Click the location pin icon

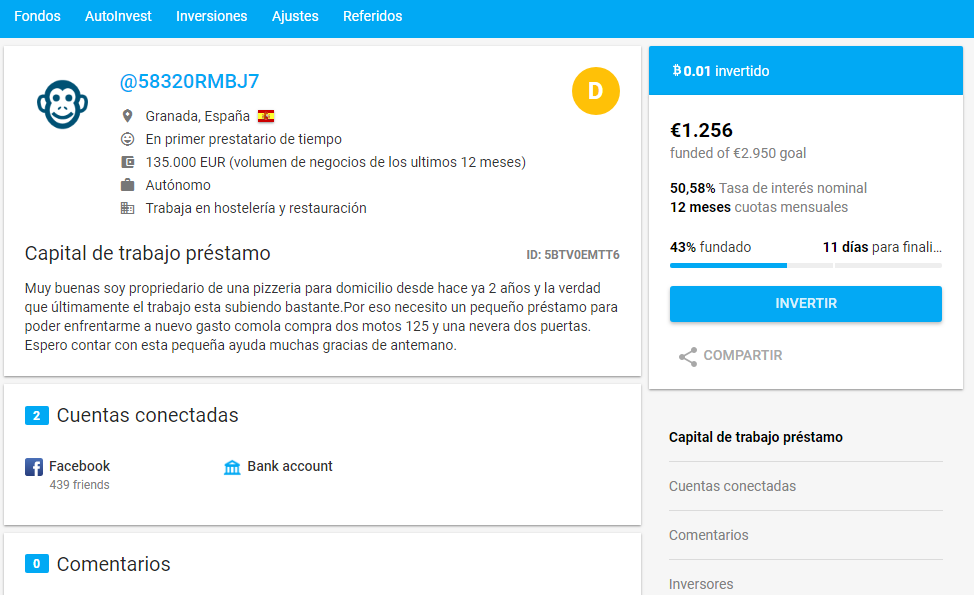(x=126, y=115)
